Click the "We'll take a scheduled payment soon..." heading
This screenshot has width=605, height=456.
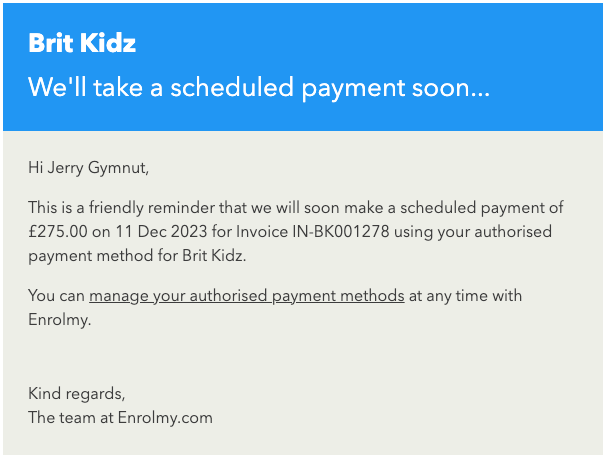pos(259,88)
